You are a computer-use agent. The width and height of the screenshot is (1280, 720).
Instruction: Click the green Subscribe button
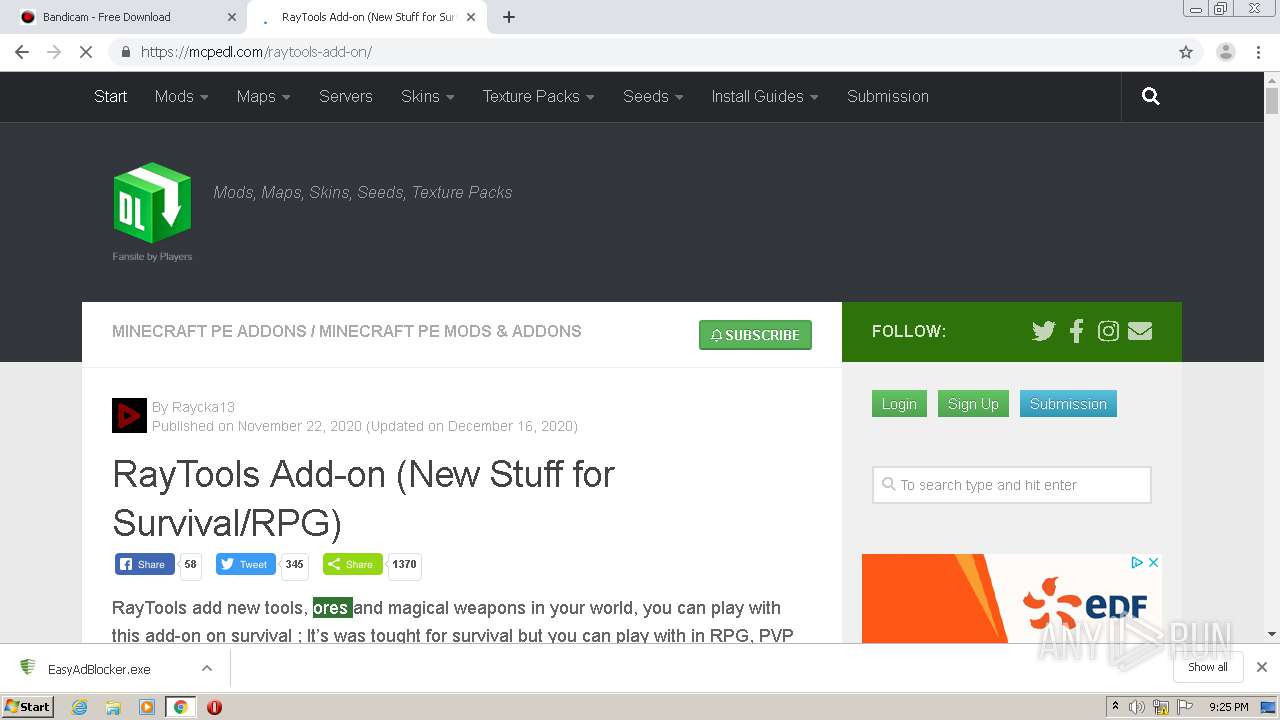pos(755,335)
